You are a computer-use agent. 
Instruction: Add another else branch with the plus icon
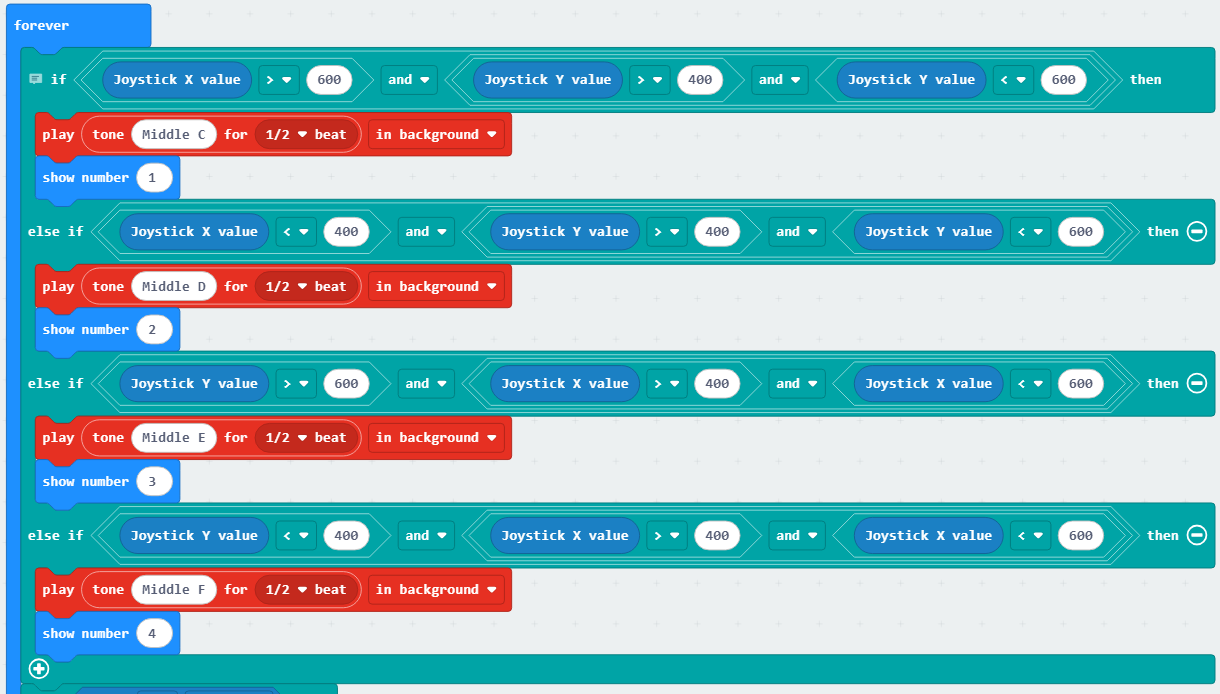coord(39,668)
